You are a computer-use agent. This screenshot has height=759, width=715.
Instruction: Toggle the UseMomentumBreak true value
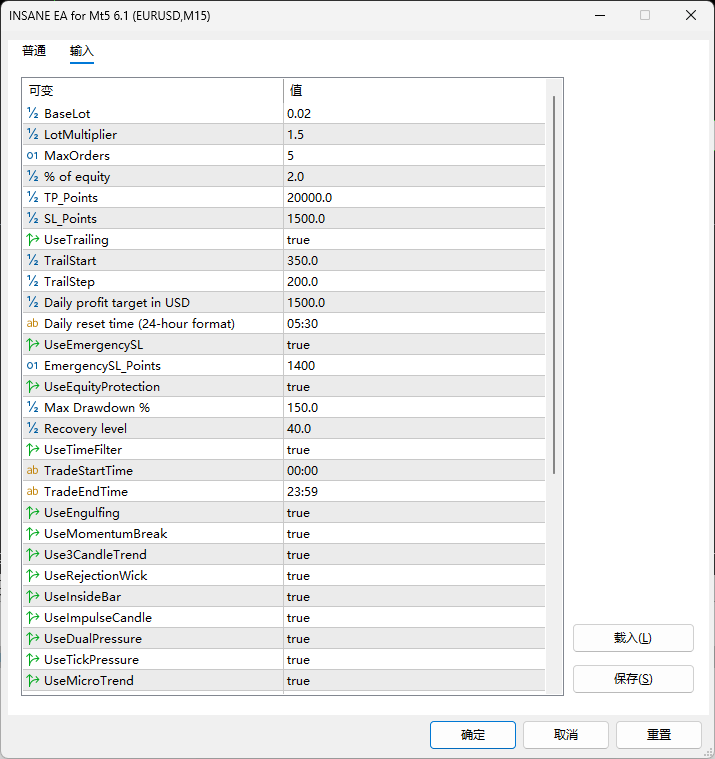point(298,534)
